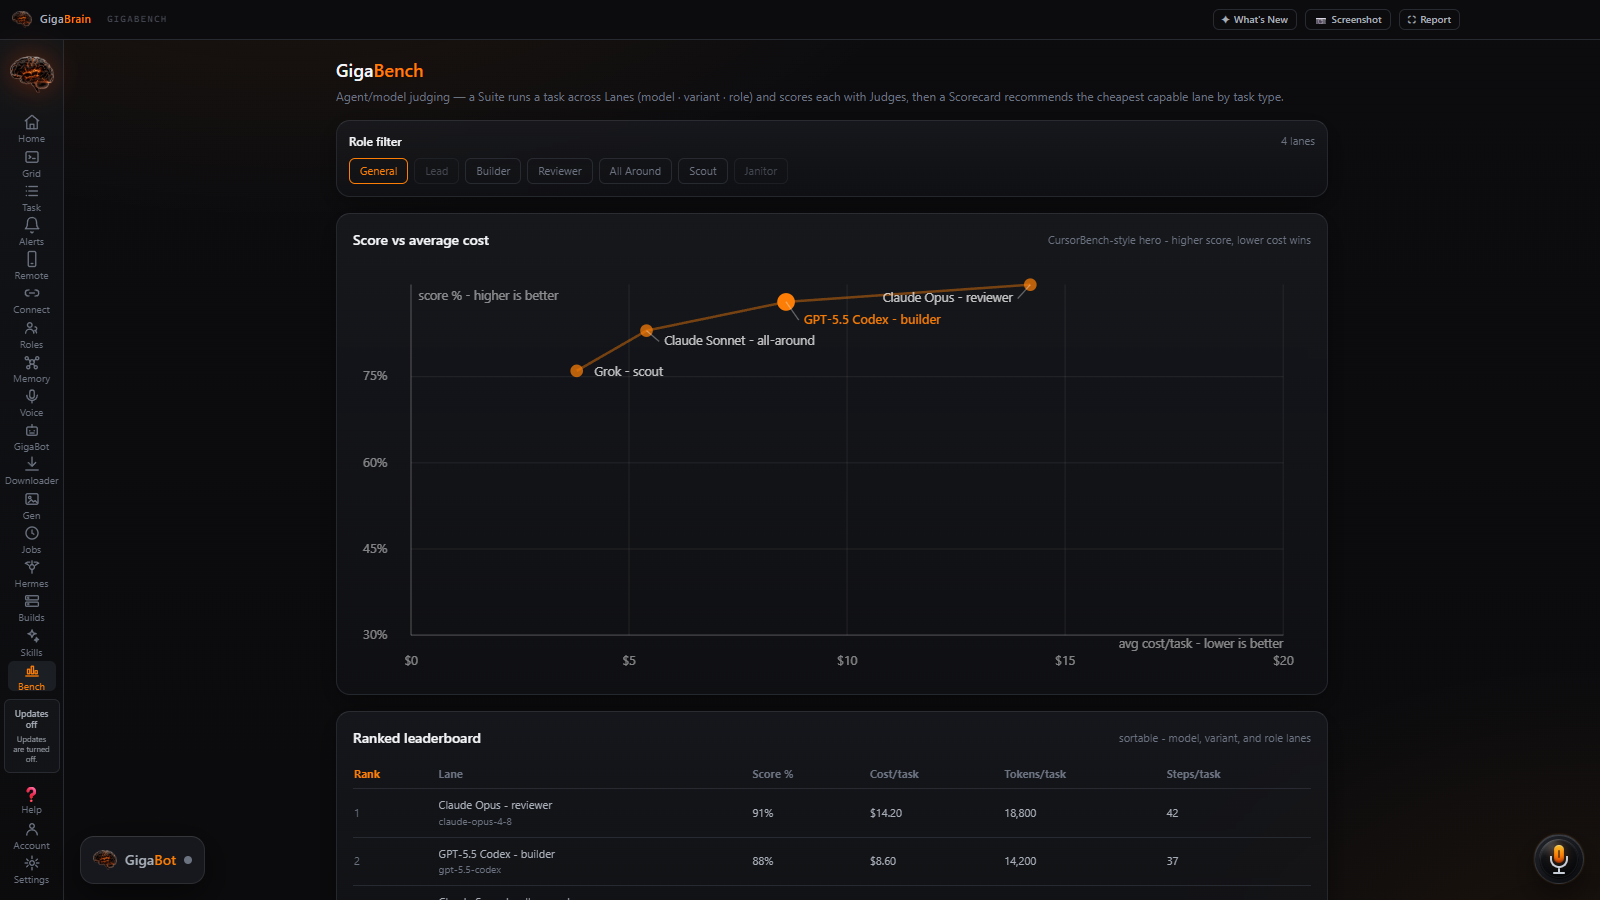Viewport: 1600px width, 900px height.
Task: Click the Report button
Action: coord(1429,20)
